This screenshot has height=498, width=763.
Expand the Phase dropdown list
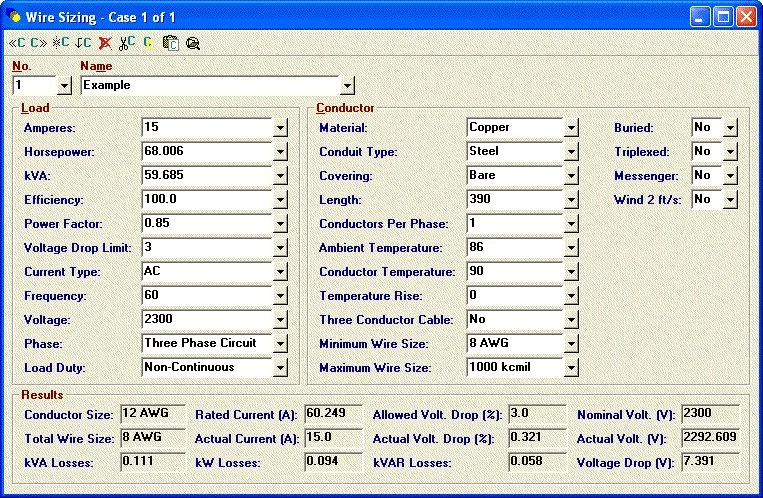coord(280,344)
